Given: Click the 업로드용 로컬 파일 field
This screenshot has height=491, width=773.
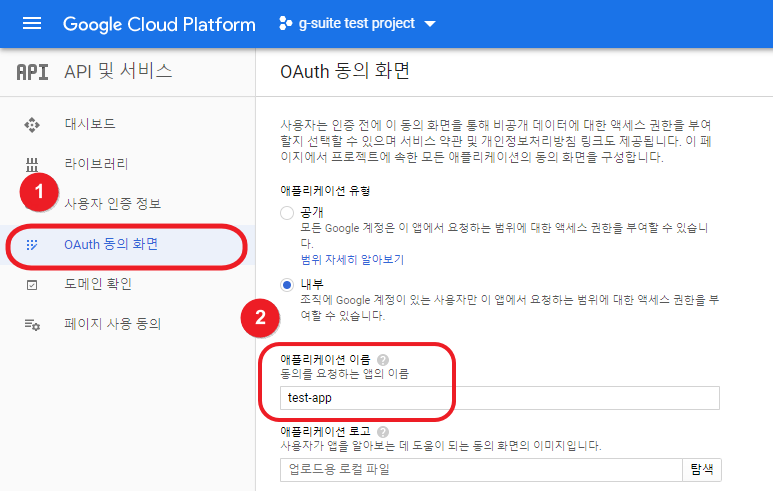Looking at the screenshot, I should [481, 469].
